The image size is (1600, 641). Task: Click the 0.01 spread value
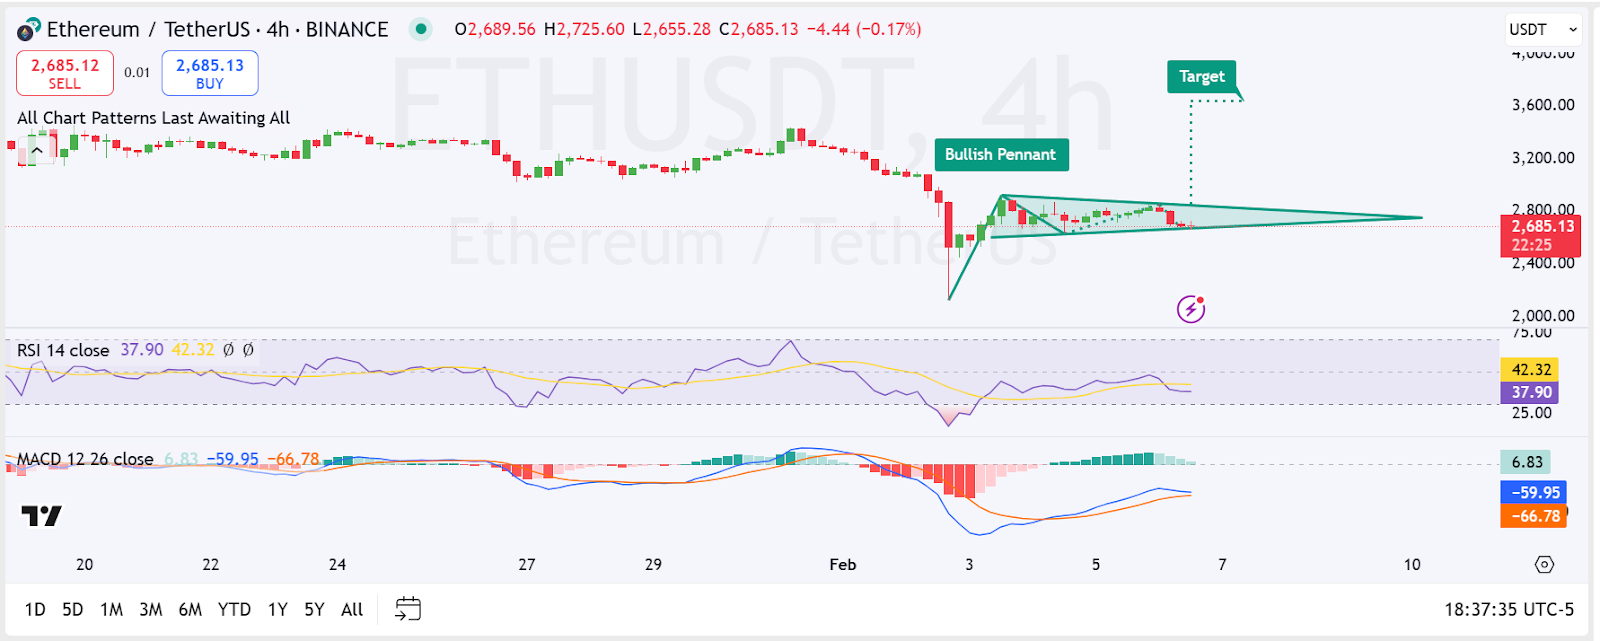[x=137, y=72]
